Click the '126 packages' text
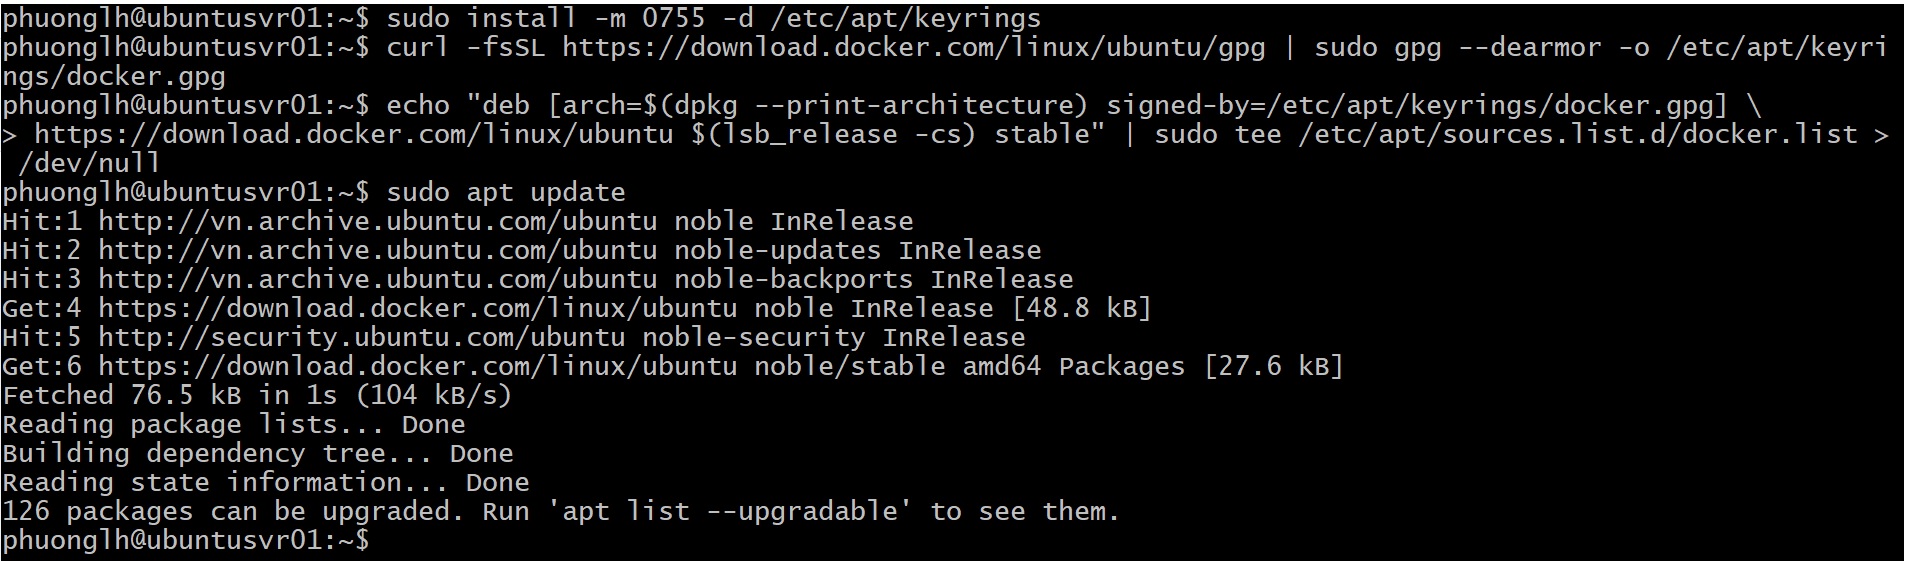 97,511
